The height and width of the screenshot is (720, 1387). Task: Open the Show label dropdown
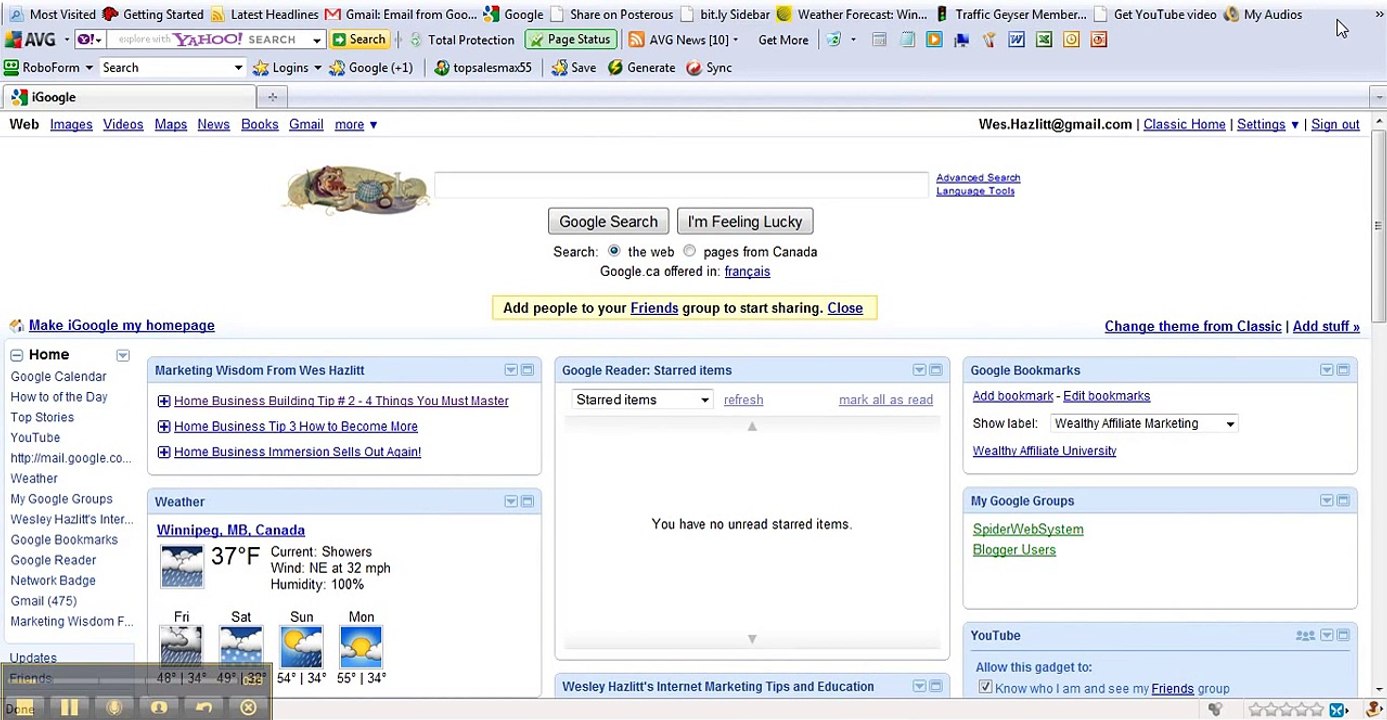[1144, 424]
